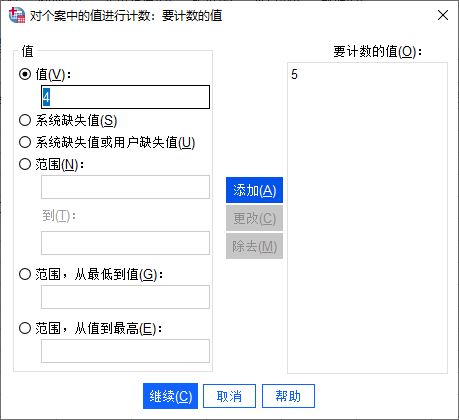Click the lowest-to-value input field
Viewport: 459px width, 420px height.
[x=125, y=297]
